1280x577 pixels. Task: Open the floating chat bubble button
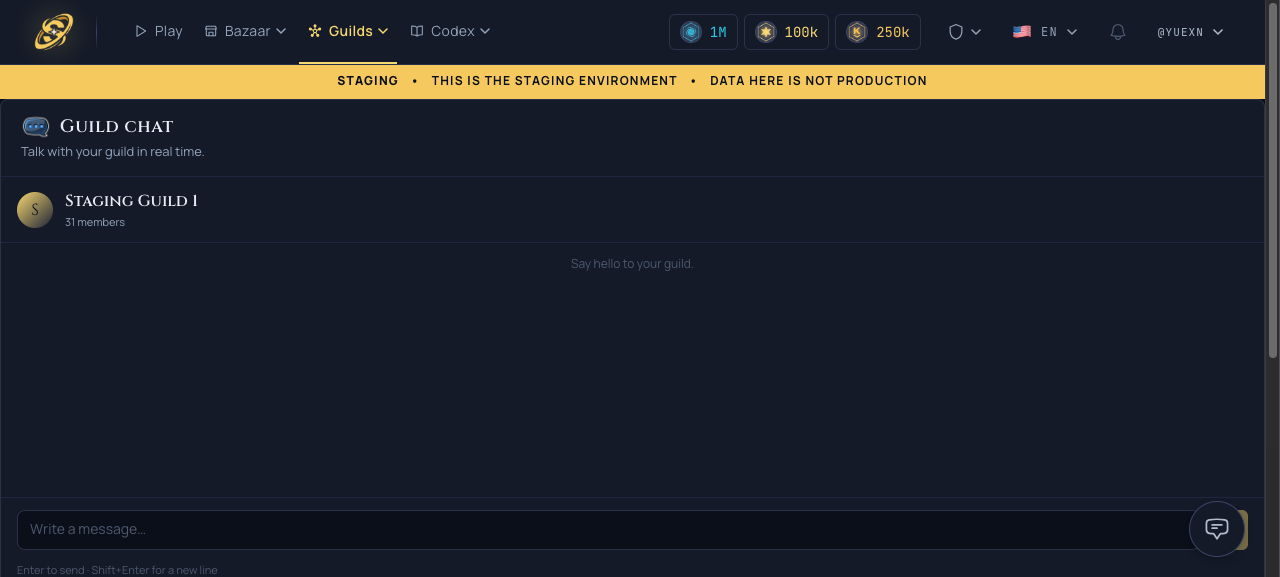tap(1216, 529)
